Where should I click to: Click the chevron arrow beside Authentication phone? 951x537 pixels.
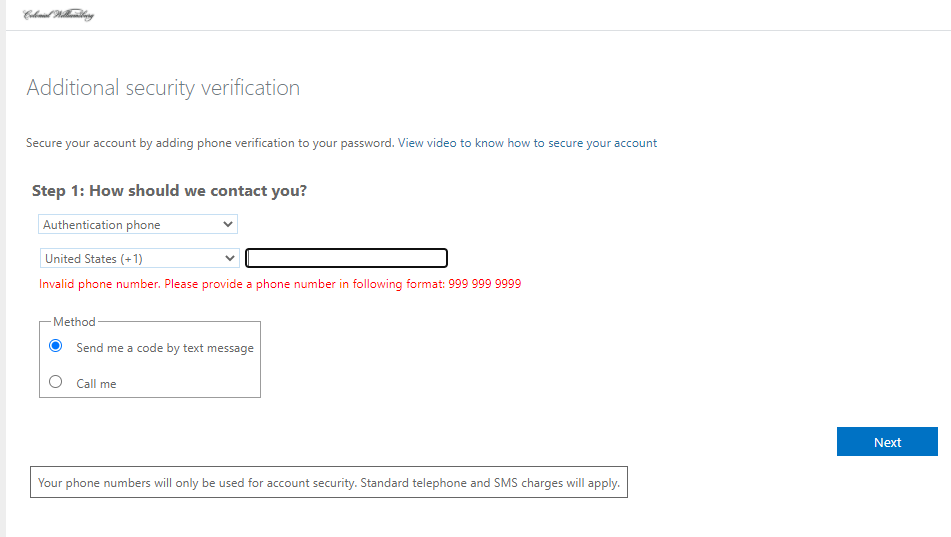coord(227,225)
